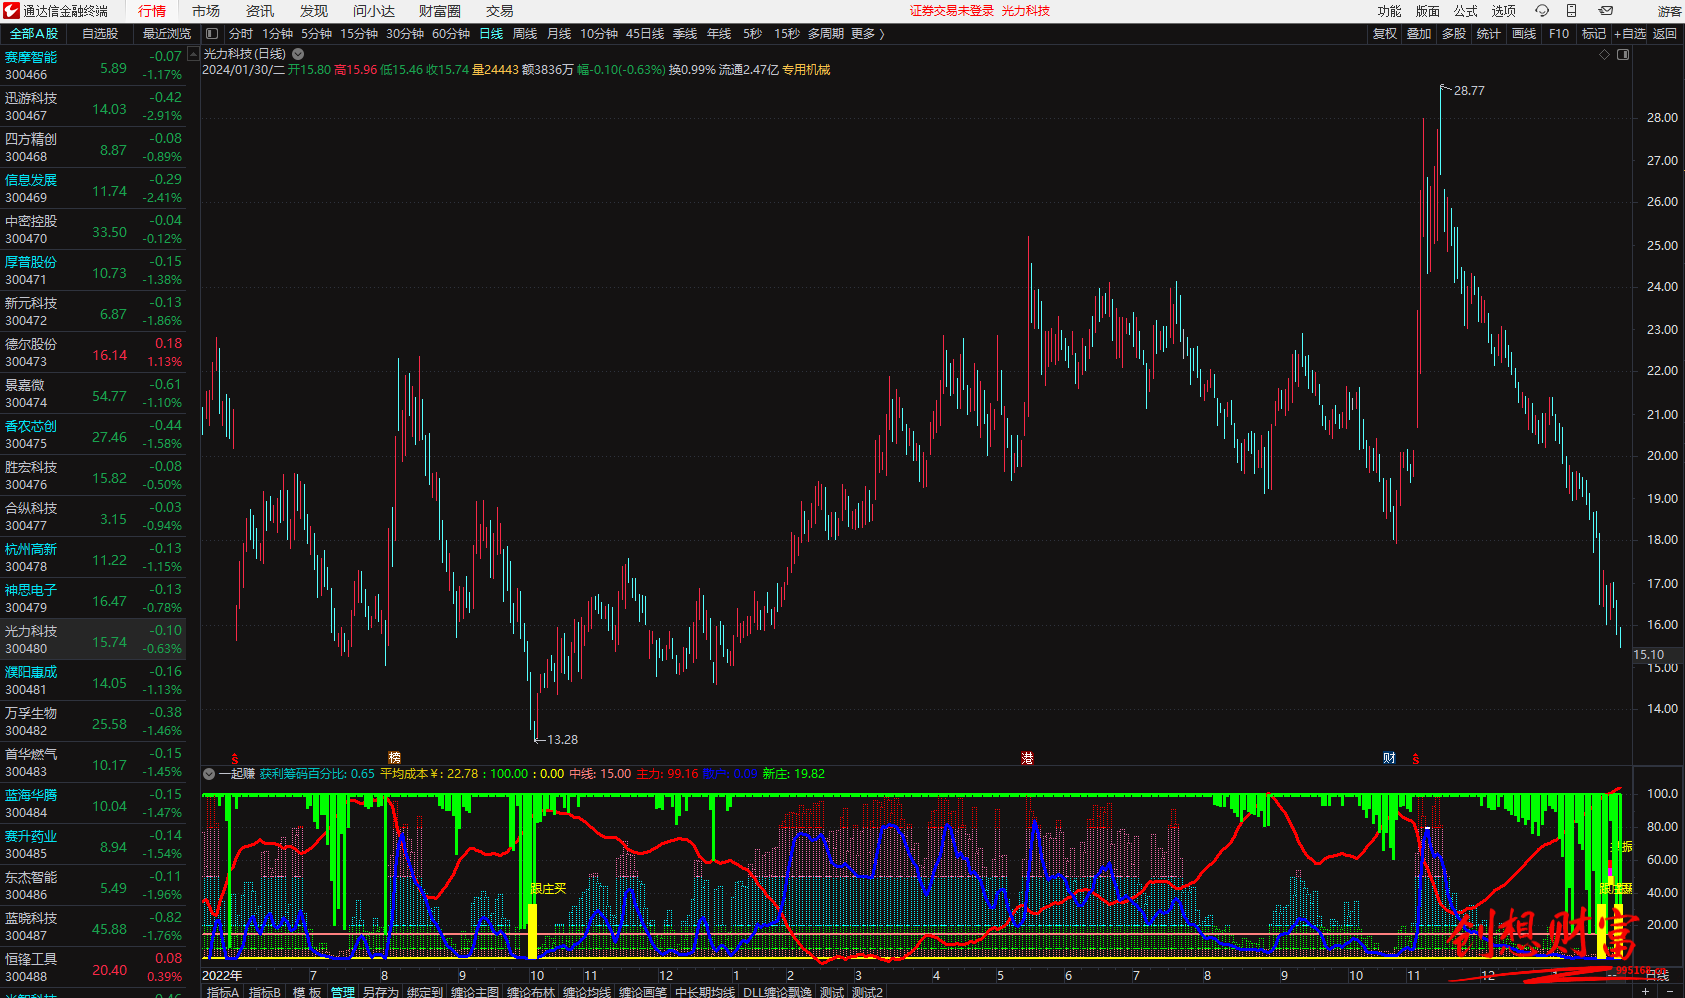1685x998 pixels.
Task: Open the 多周期 view
Action: (826, 34)
